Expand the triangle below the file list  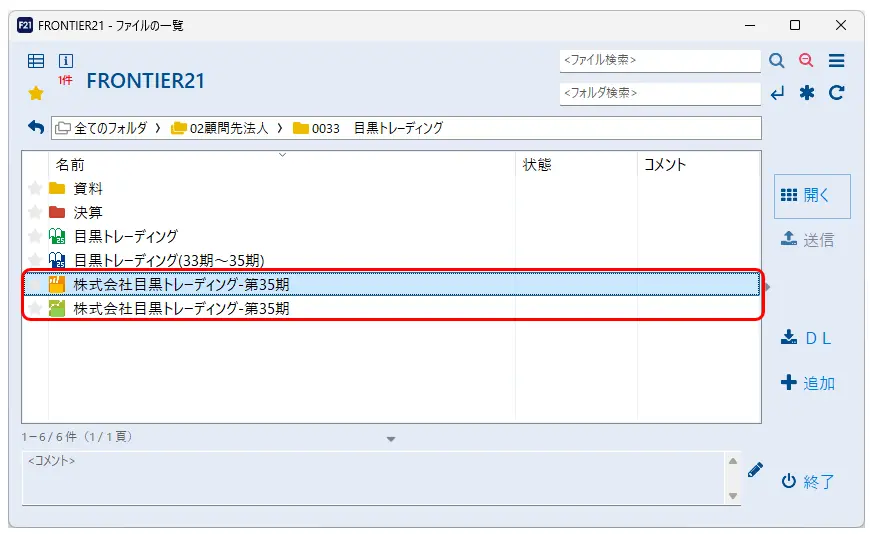[391, 439]
